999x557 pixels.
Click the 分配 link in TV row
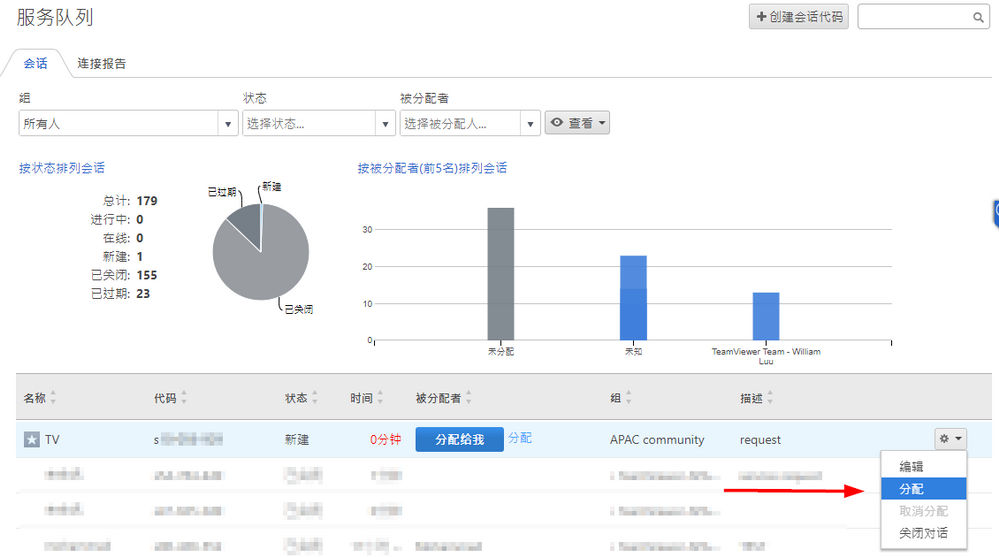(520, 438)
